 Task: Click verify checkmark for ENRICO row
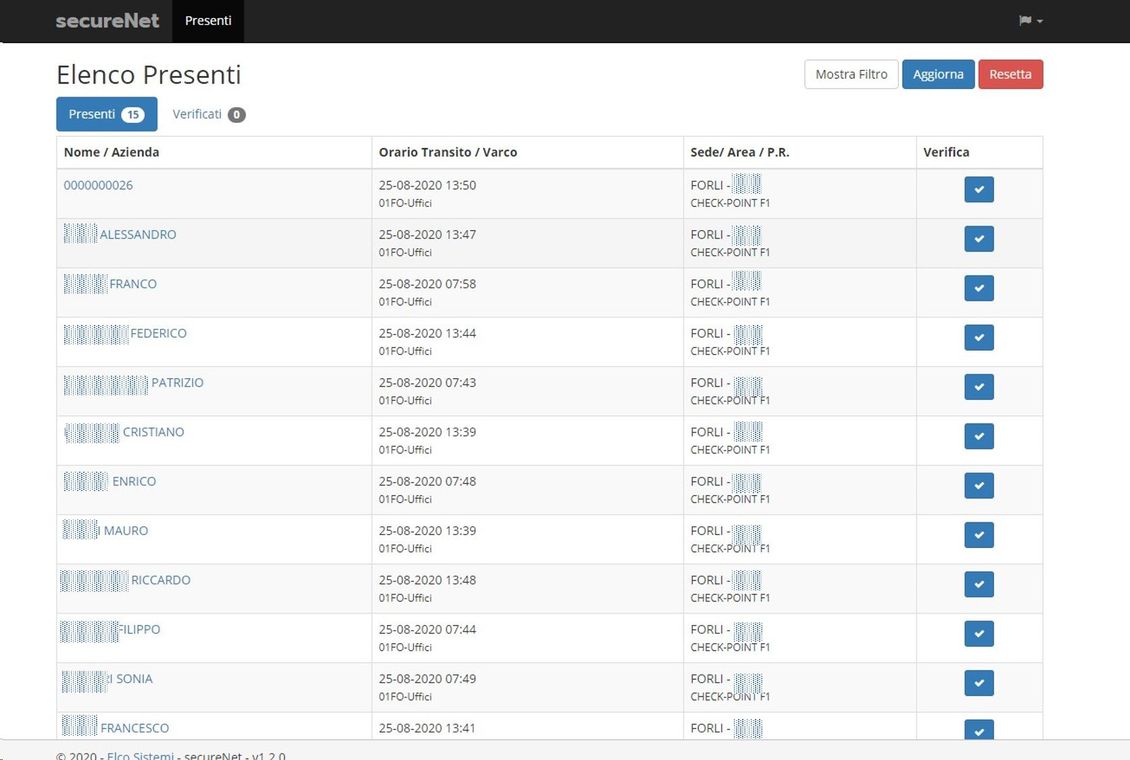coord(979,486)
